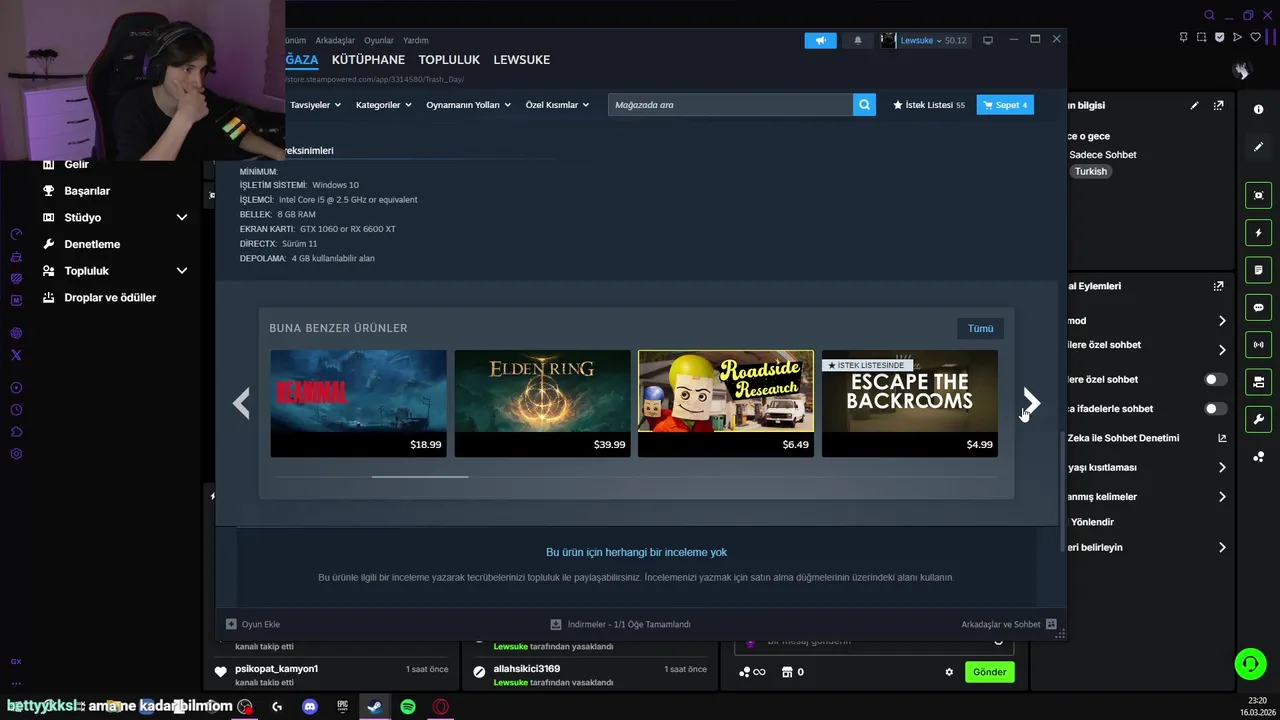
Task: Open the LEWSUKE profile tab
Action: coord(521,60)
